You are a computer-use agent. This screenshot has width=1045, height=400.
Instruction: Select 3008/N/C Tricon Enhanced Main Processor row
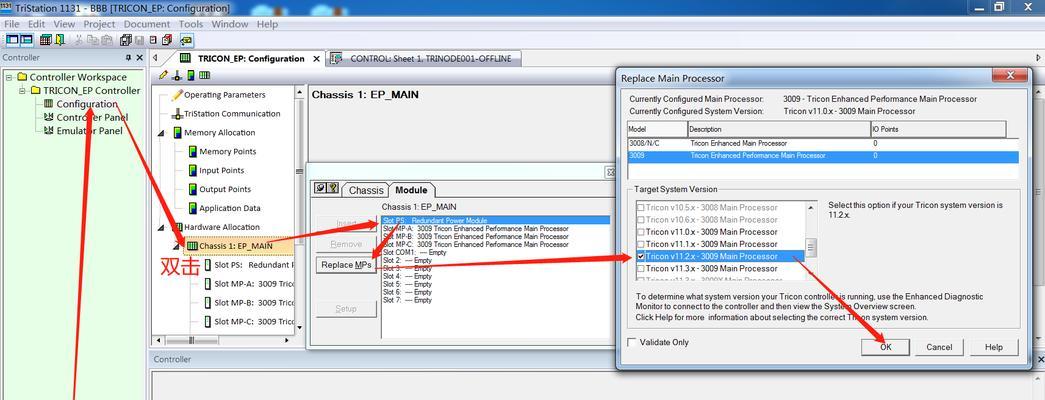point(823,143)
